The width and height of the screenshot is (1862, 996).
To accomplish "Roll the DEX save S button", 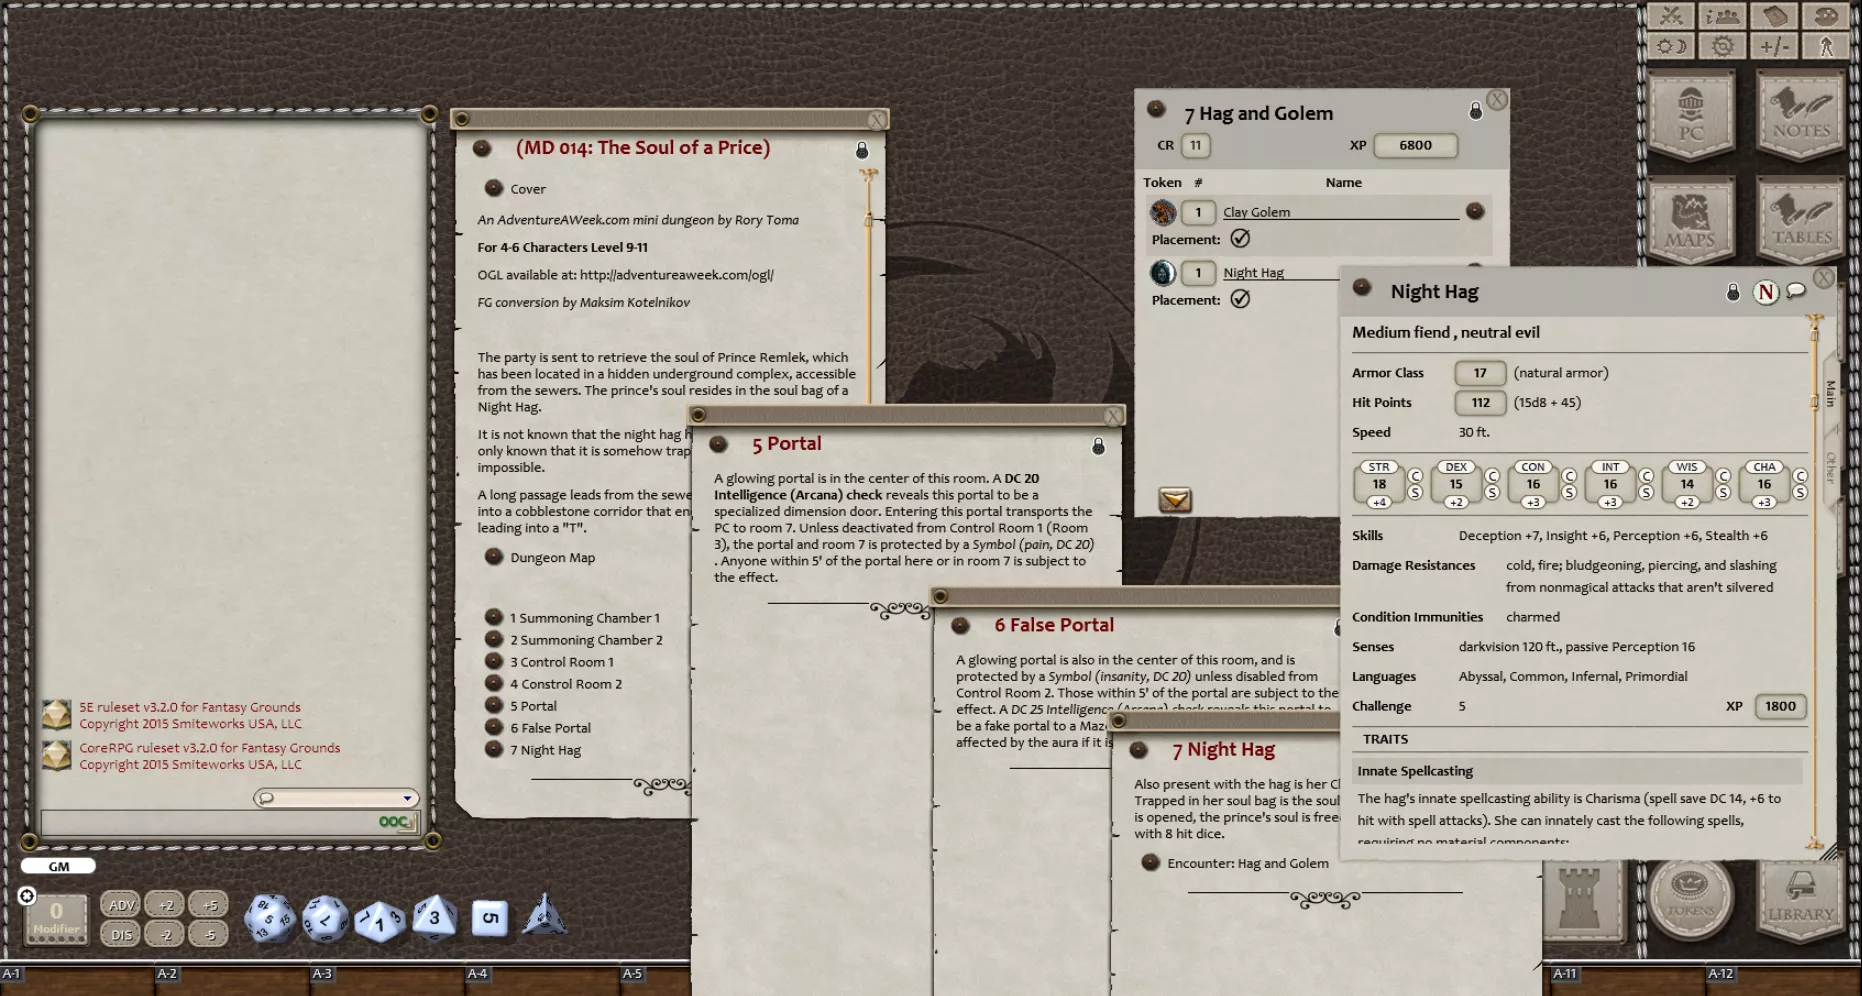I will pos(1492,493).
